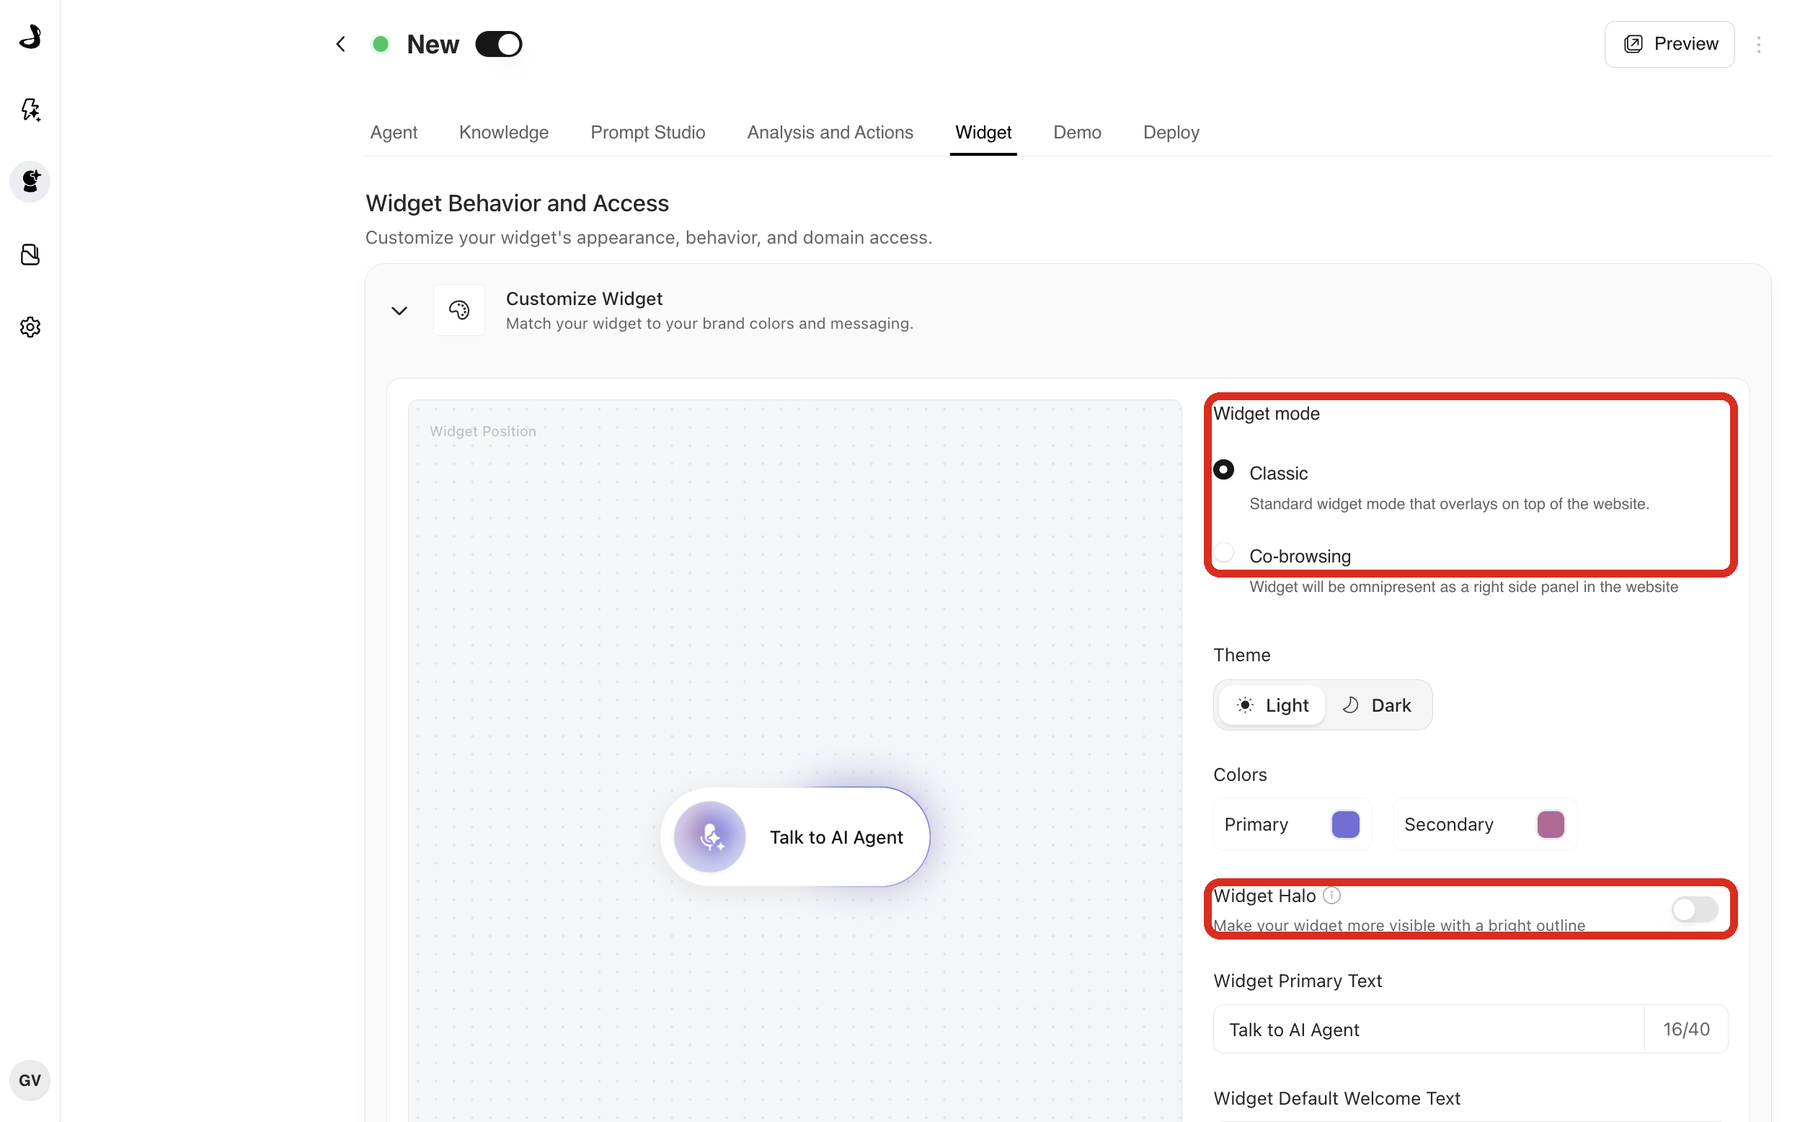Switch to the Knowledge tab
The width and height of the screenshot is (1800, 1122).
pos(504,132)
